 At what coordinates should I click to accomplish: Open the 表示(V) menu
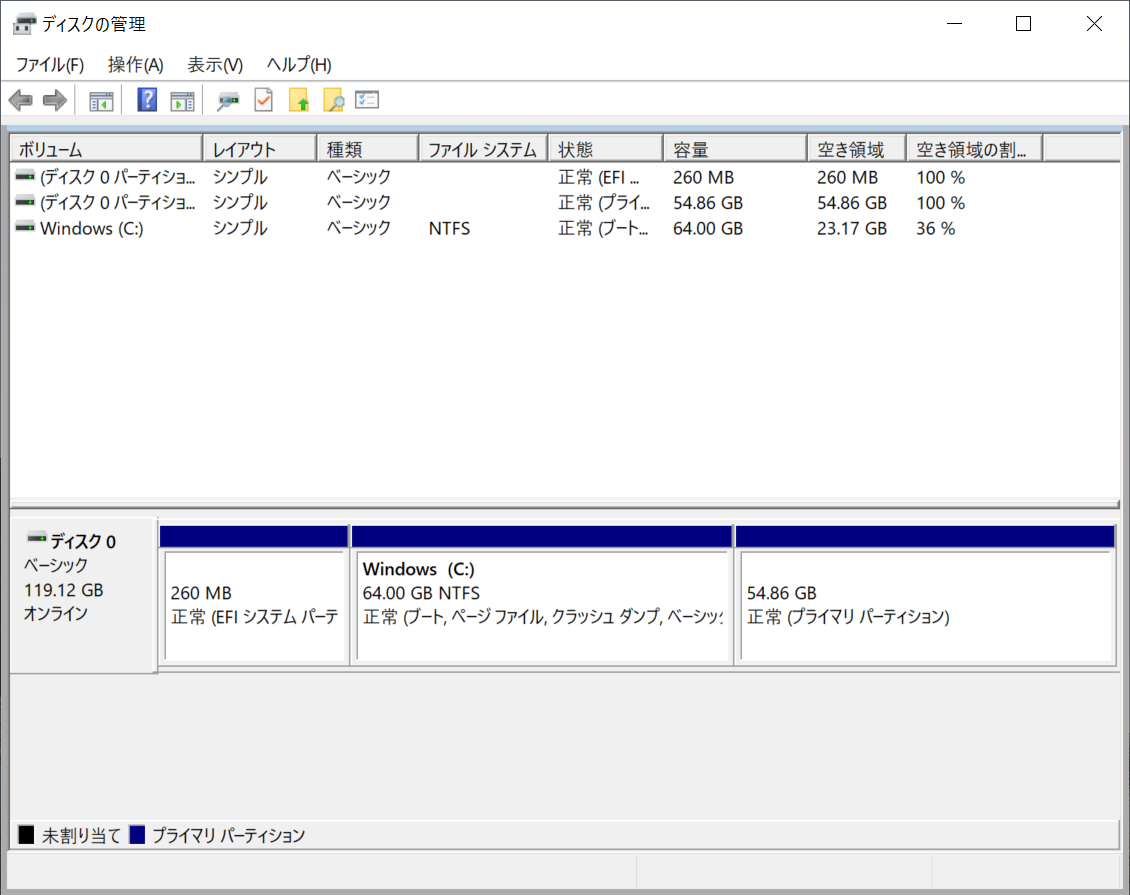point(215,64)
